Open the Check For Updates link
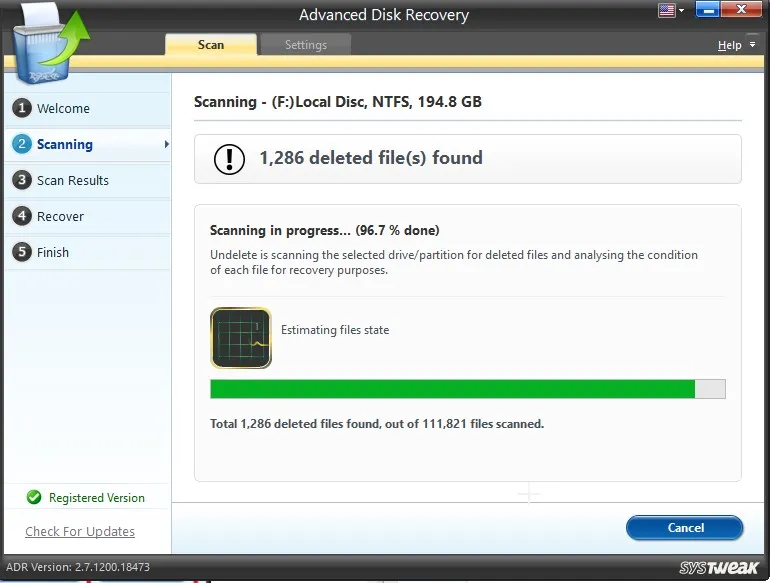Screen dimensions: 770x583 (80, 531)
